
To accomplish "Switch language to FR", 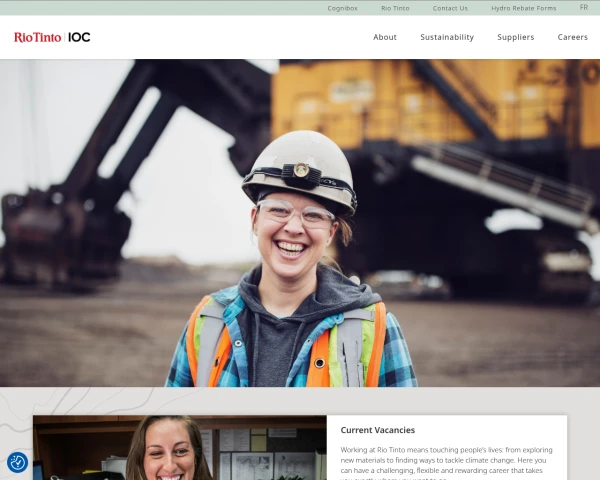I will click(x=584, y=8).
